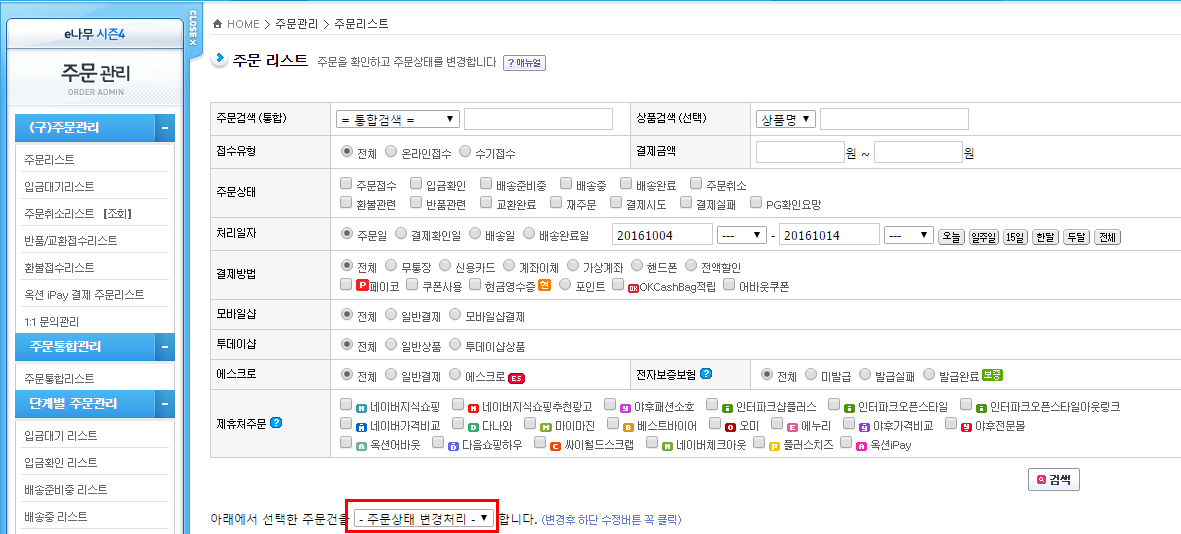Click the red Payco P icon

[x=362, y=286]
